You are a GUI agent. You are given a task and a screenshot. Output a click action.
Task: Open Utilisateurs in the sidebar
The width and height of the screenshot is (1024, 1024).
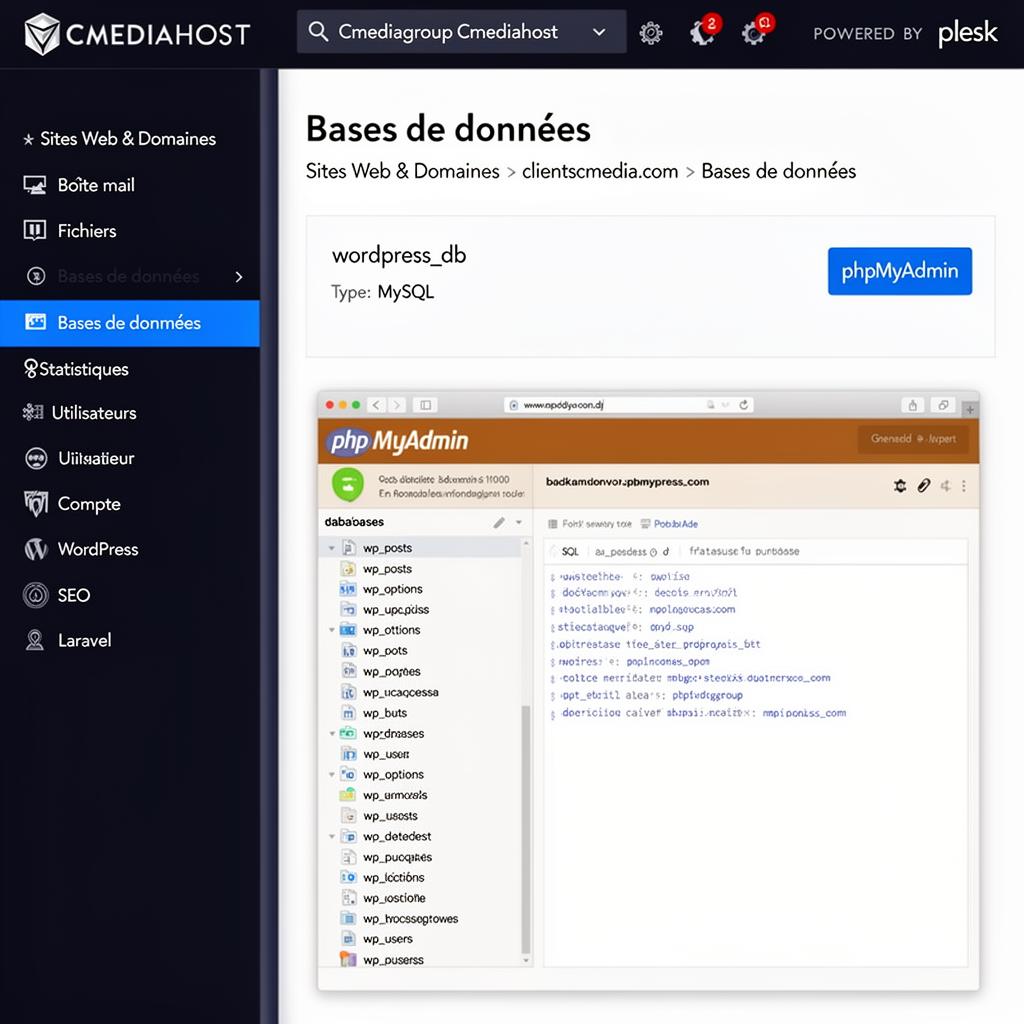click(93, 413)
